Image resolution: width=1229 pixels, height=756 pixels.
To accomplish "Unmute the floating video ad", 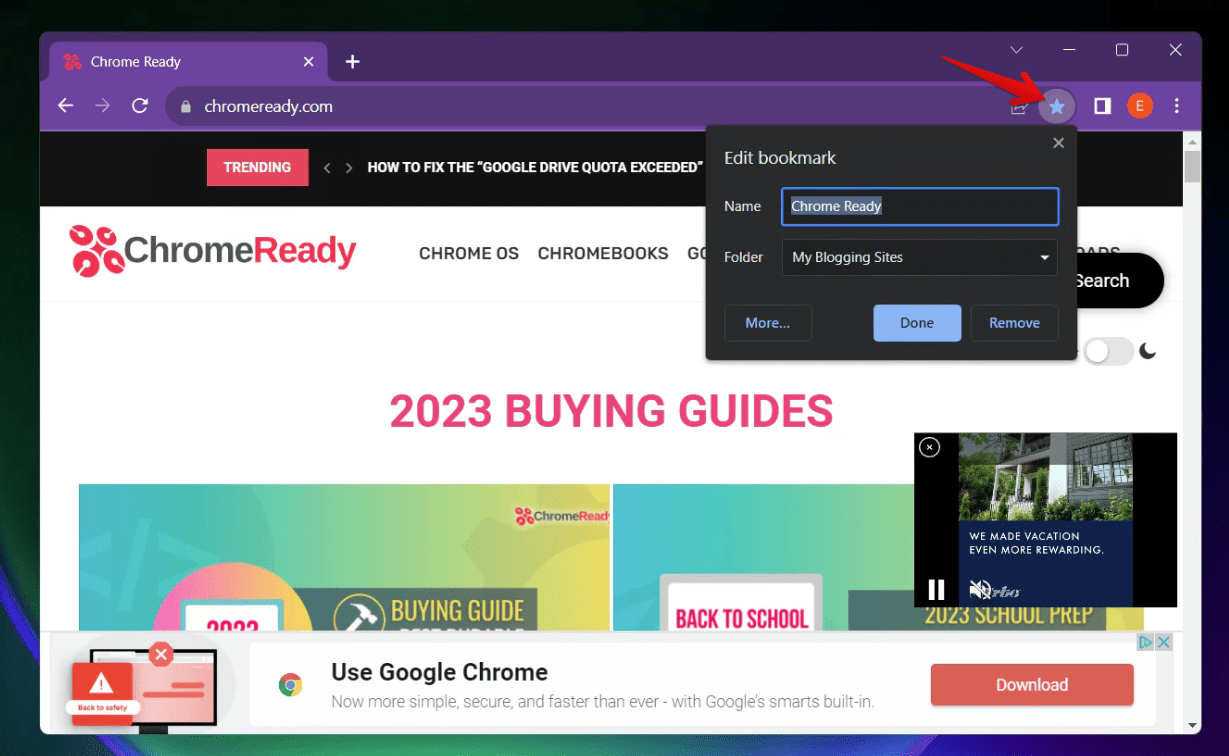I will pos(980,590).
